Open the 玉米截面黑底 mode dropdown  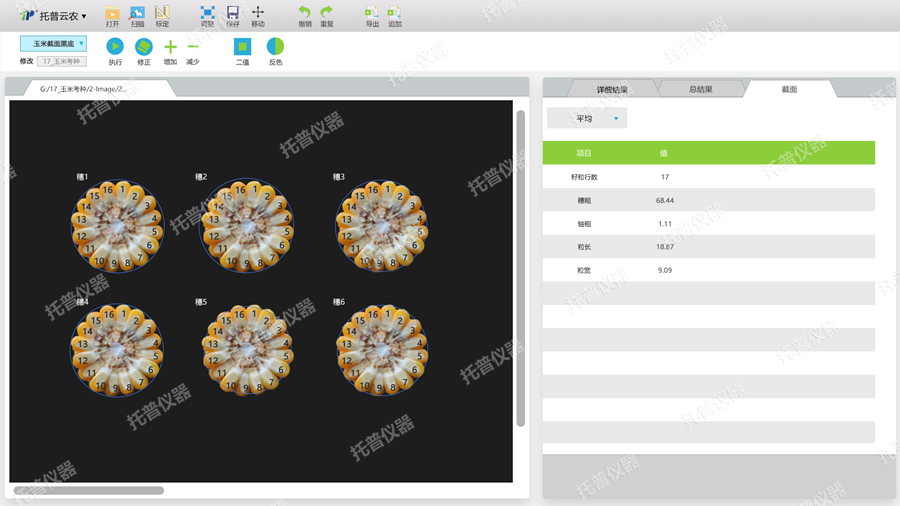point(53,44)
